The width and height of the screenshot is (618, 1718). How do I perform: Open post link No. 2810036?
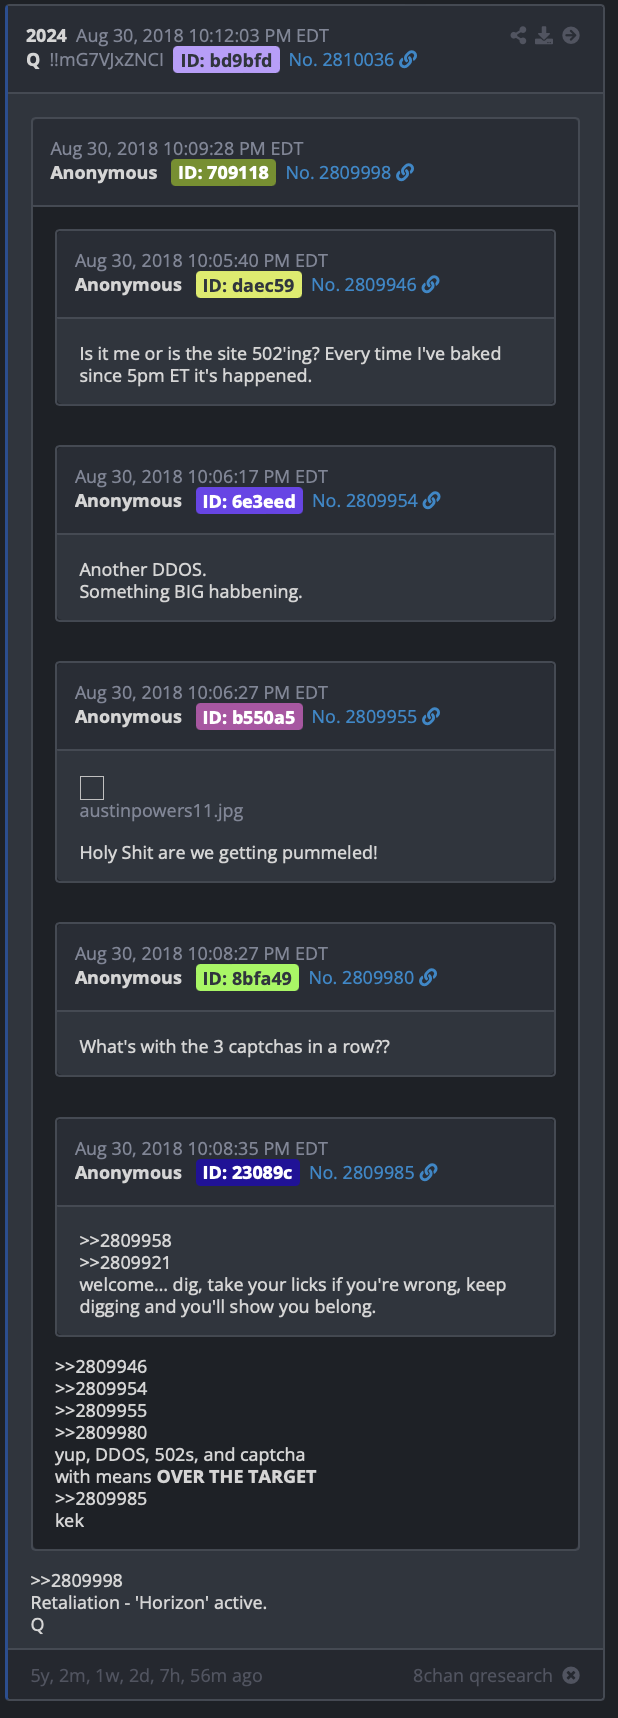(341, 60)
